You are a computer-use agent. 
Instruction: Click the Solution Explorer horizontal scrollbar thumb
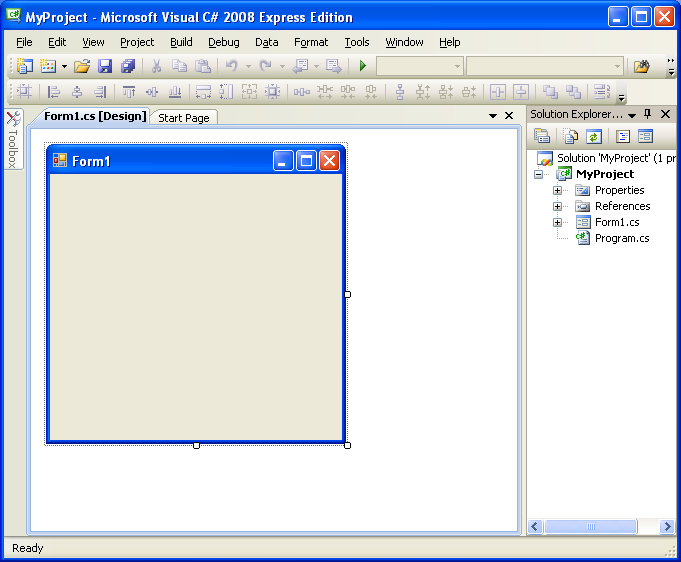591,526
